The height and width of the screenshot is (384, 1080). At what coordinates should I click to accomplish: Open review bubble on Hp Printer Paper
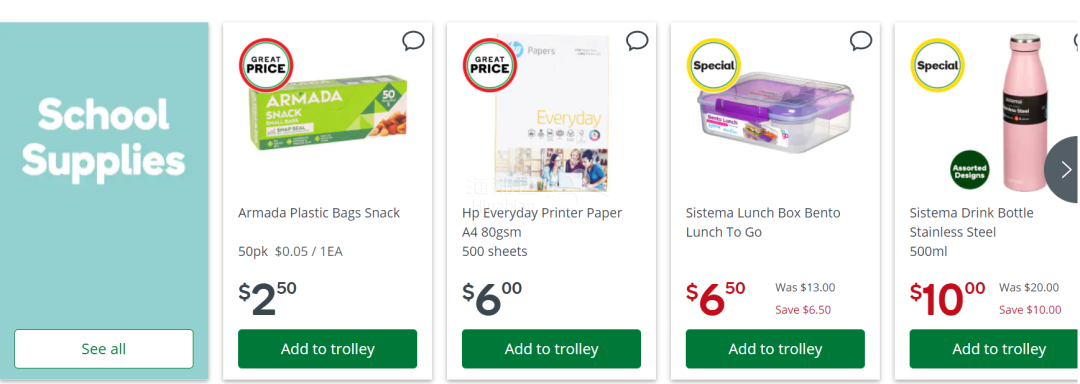point(637,41)
